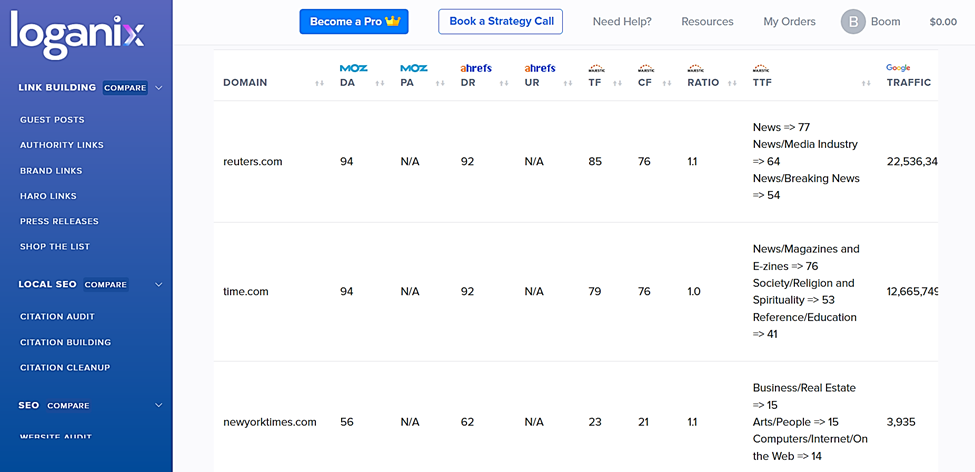Image resolution: width=975 pixels, height=472 pixels.
Task: Click the Majestic logo above CF
Action: point(646,68)
